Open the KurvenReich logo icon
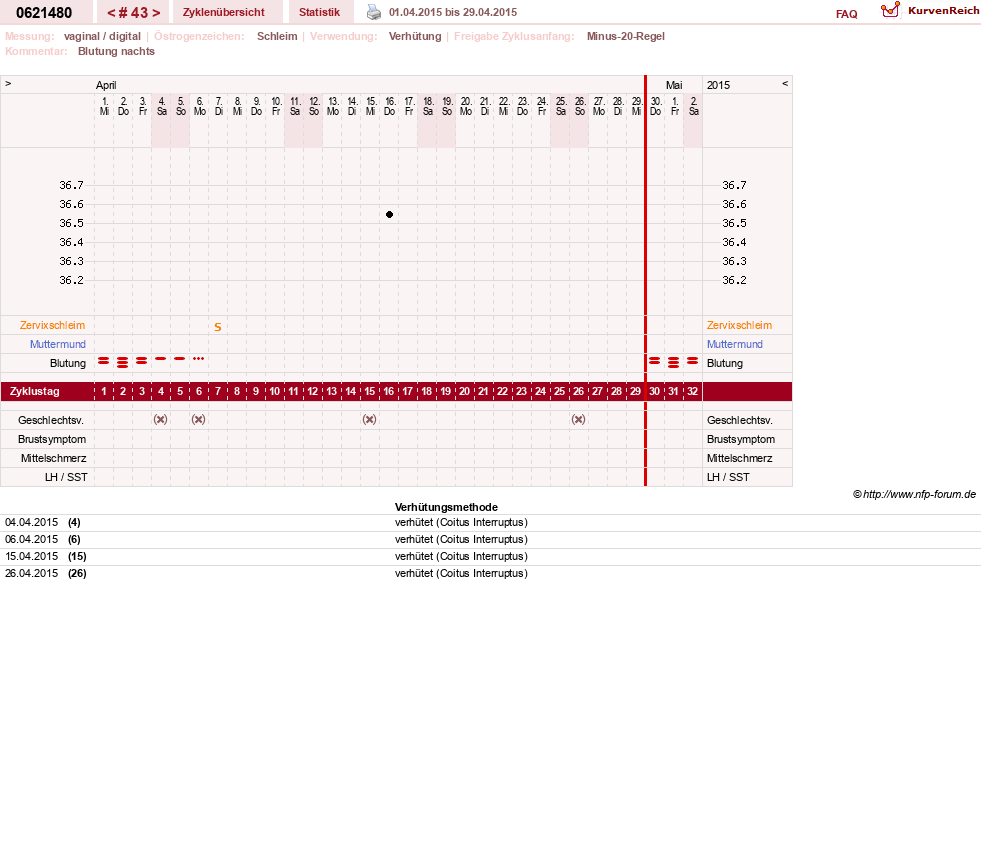981x846 pixels. 890,10
